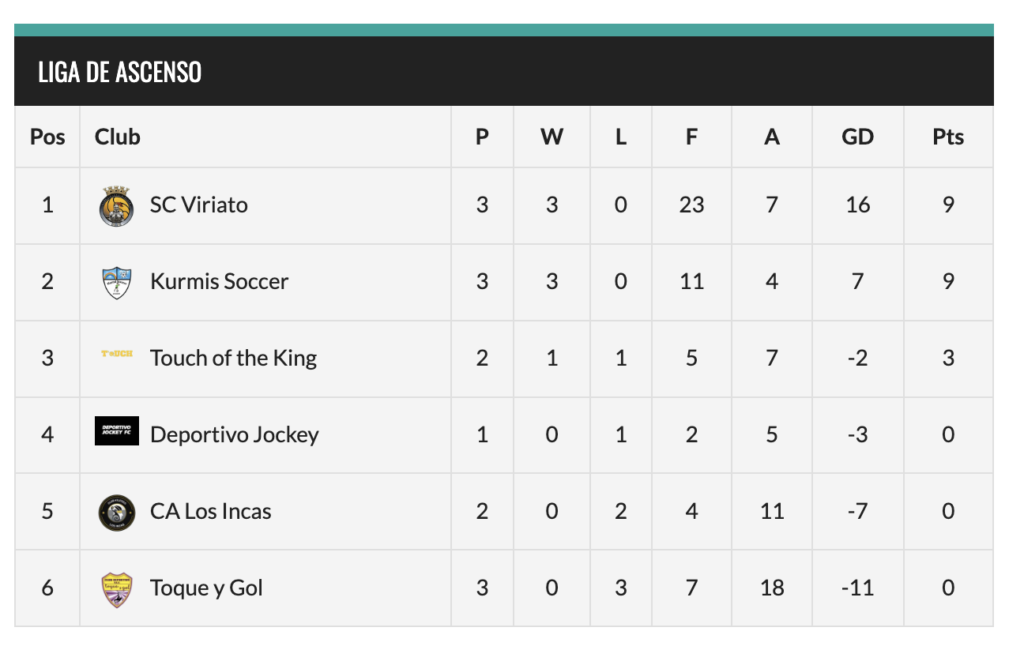This screenshot has width=1024, height=665.
Task: Open the Deportivo Jockey team link
Action: (234, 435)
